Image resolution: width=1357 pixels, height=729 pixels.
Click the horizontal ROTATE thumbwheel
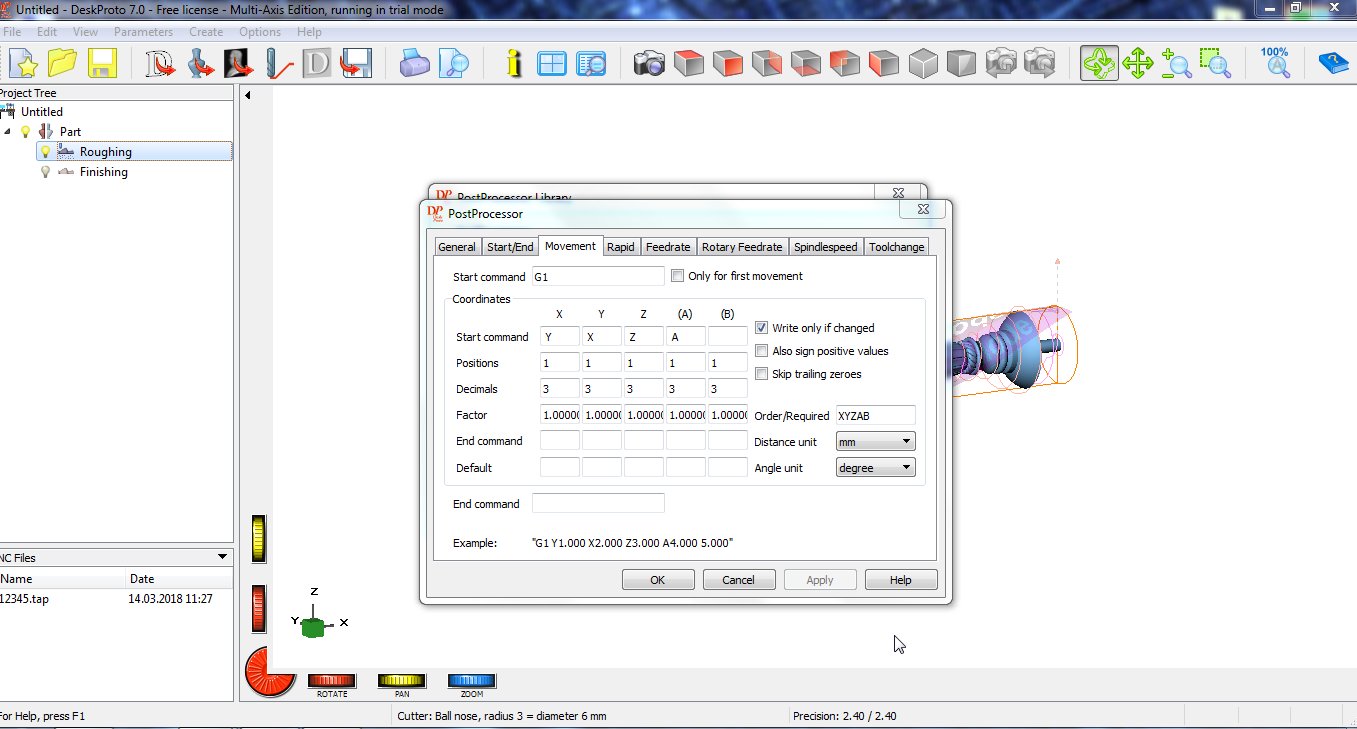[x=332, y=681]
